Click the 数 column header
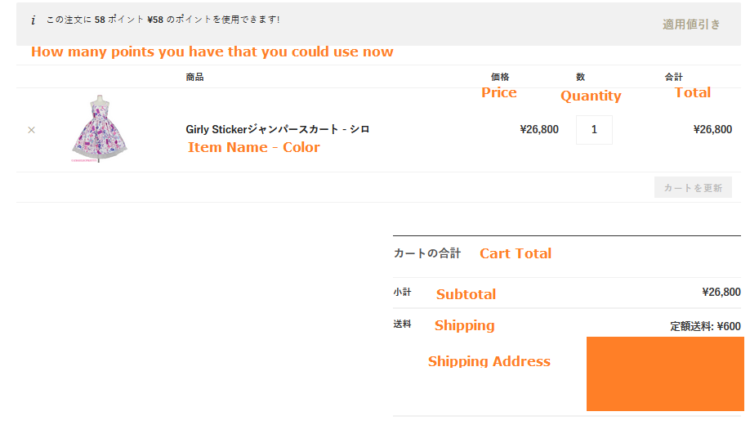The height and width of the screenshot is (425, 750). 581,77
